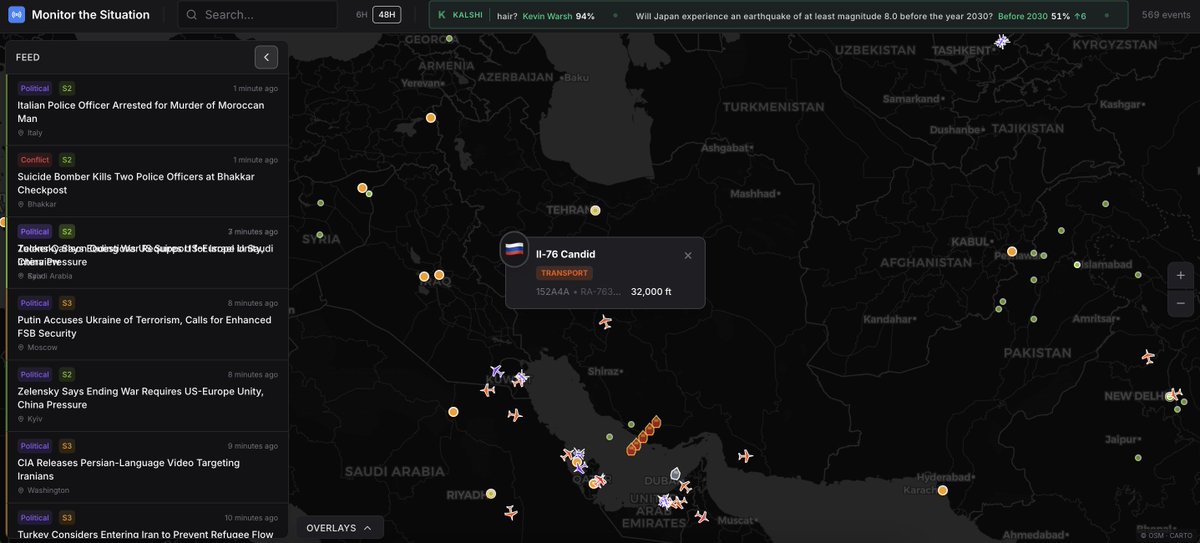
Task: Collapse the Feed panel with chevron
Action: 266,57
